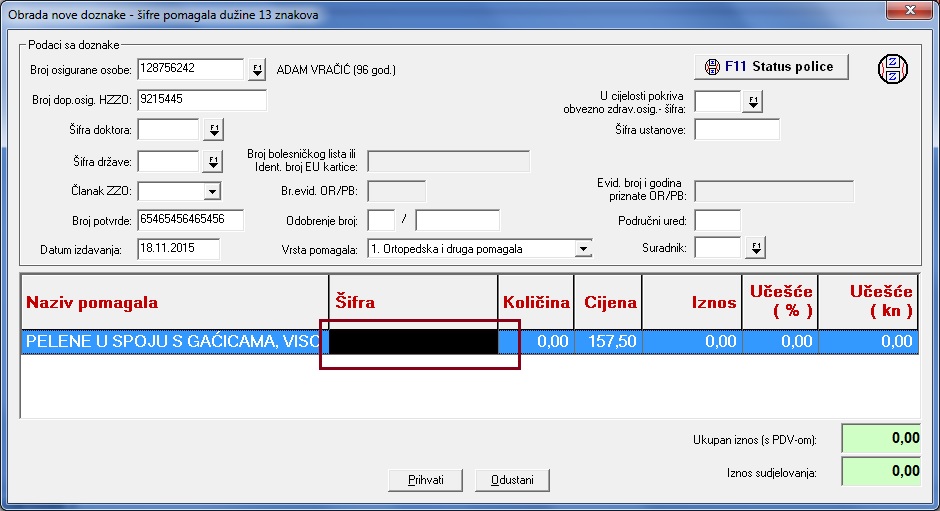
Task: Click into Šifra doktora input field
Action: [168, 130]
